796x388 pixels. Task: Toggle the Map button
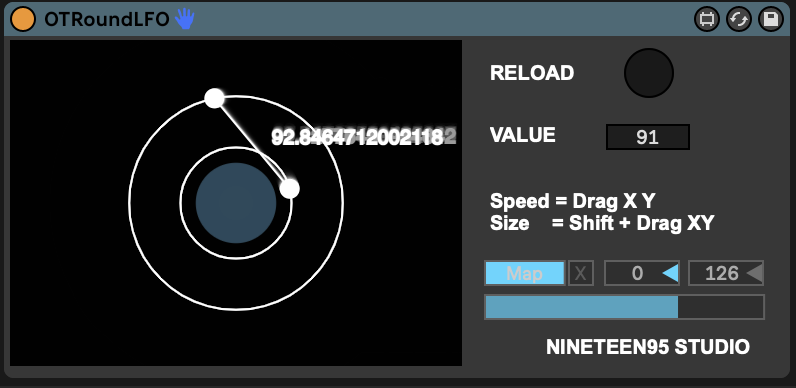coord(525,274)
